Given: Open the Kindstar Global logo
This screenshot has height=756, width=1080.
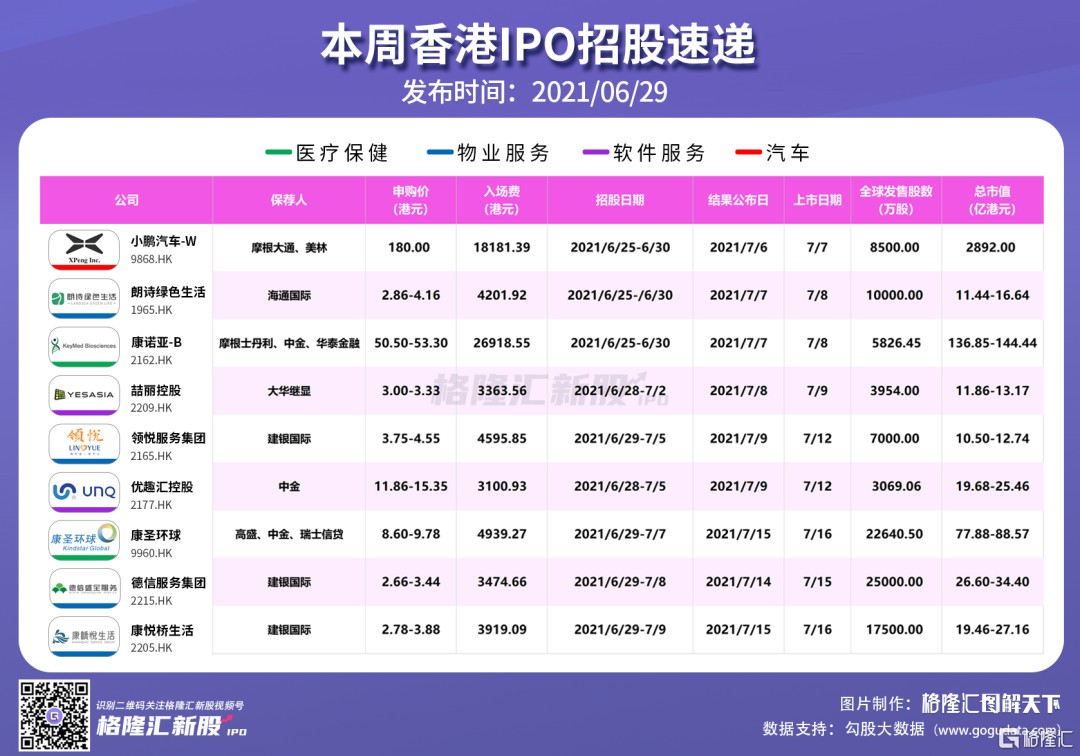Looking at the screenshot, I should click(85, 536).
